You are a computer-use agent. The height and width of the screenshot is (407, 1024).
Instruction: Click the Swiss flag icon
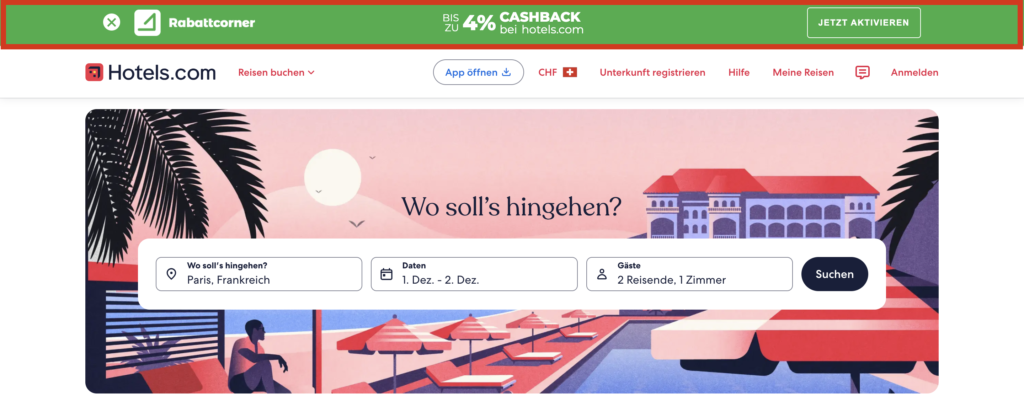[570, 73]
